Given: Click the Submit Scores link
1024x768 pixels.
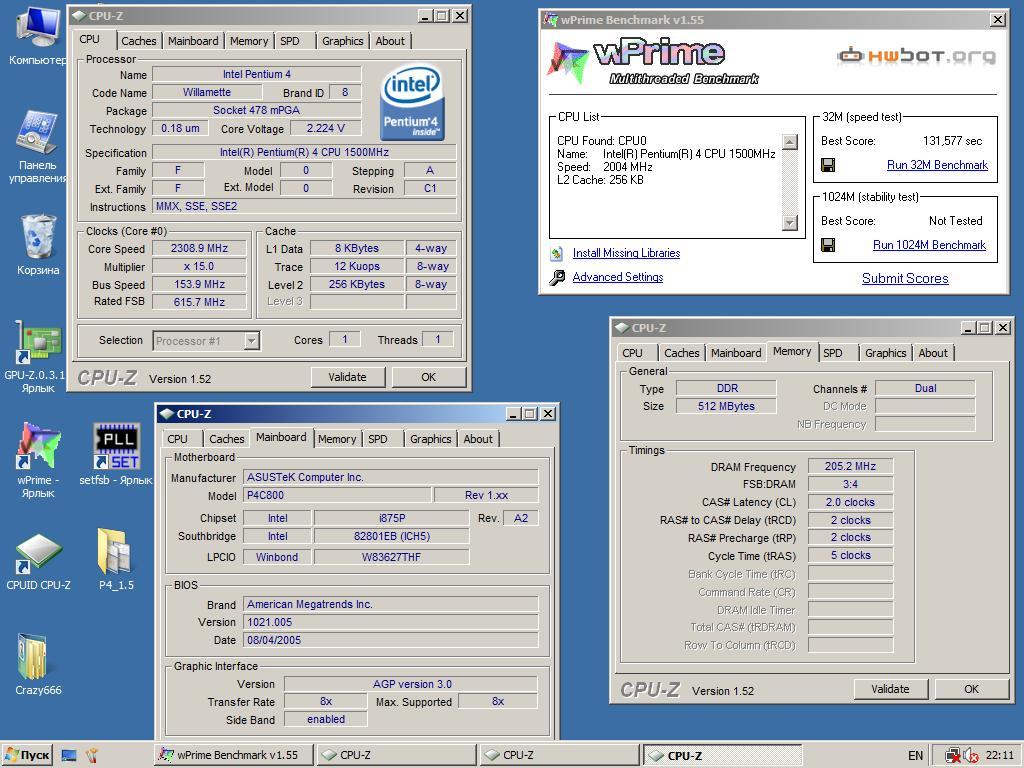Looking at the screenshot, I should pos(905,278).
